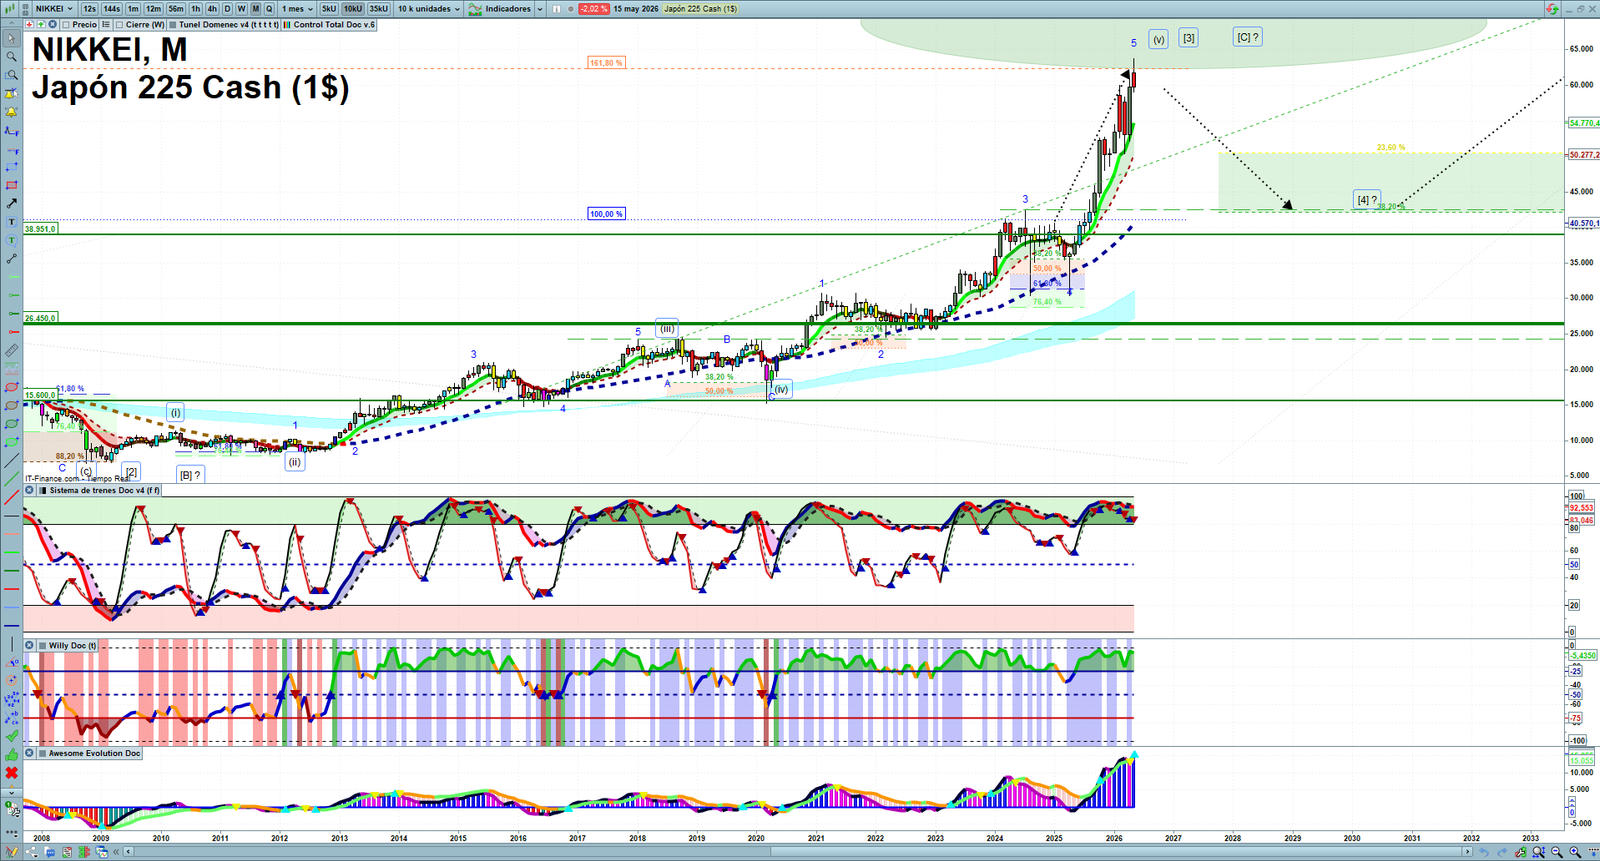Viewport: 1600px width, 861px height.
Task: Select the M monthly timeframe
Action: (256, 9)
